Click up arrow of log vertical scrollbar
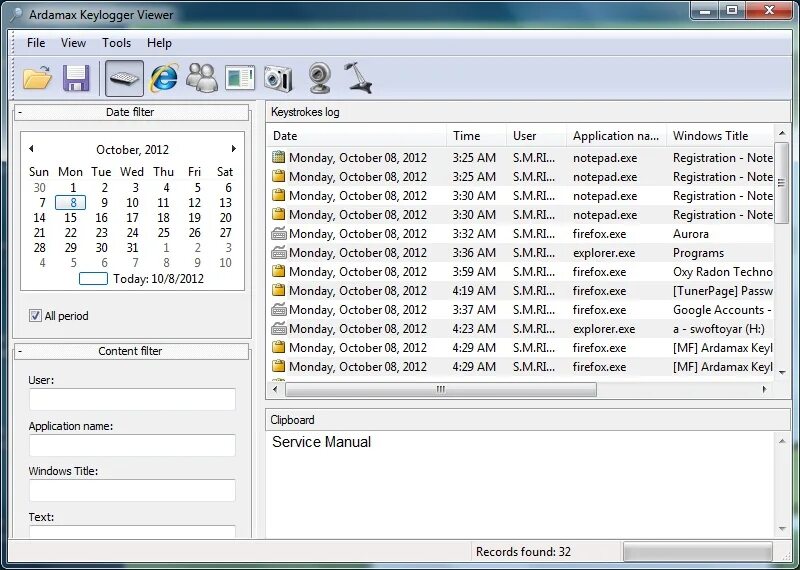Image resolution: width=800 pixels, height=570 pixels. pos(782,133)
